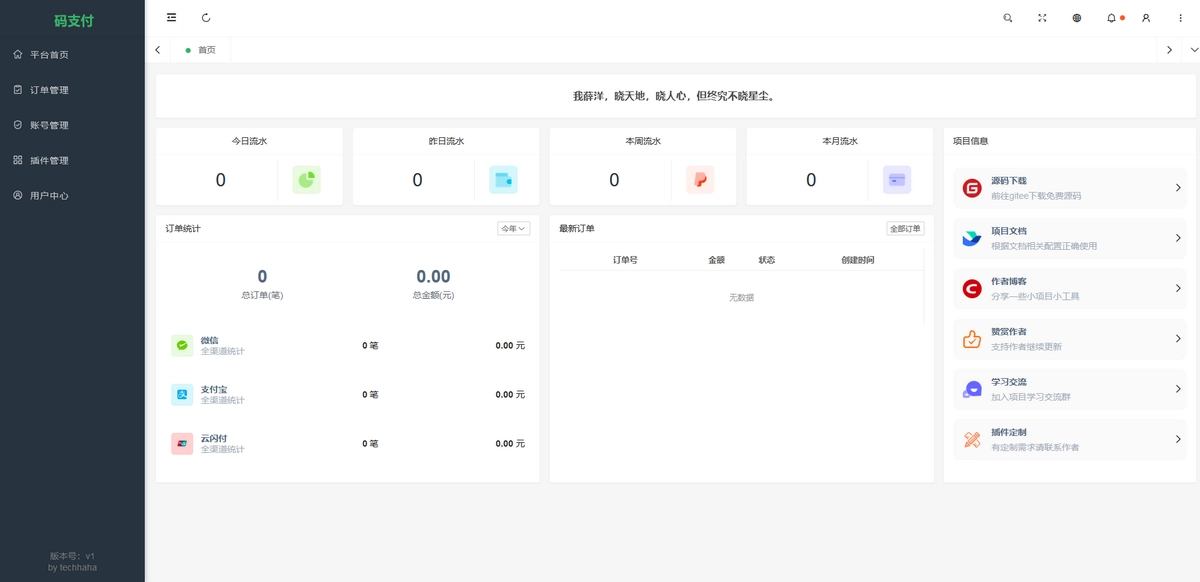Screen dimensions: 1200x582
Task: Open the vertical more-options menu
Action: [1180, 18]
